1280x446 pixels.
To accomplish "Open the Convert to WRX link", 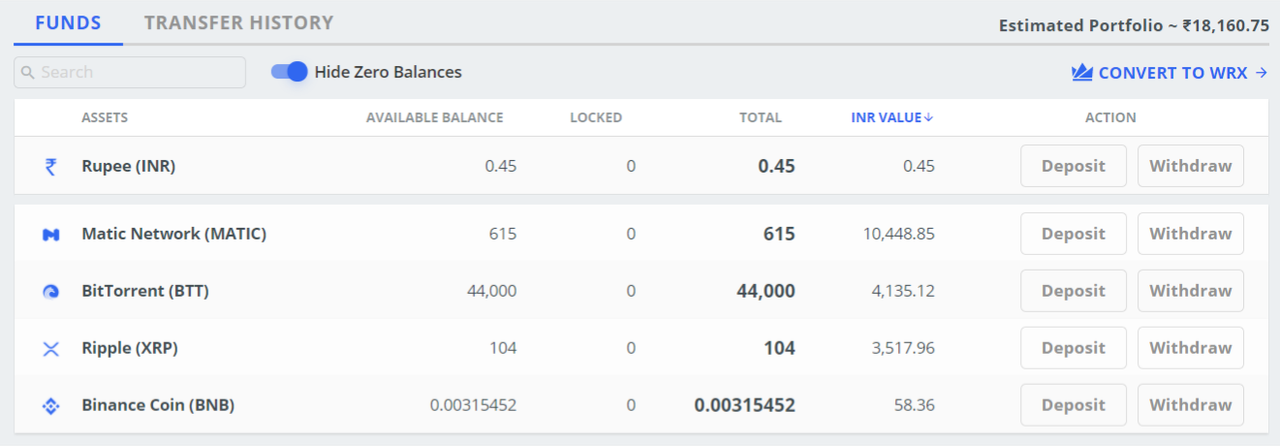I will coord(1170,73).
